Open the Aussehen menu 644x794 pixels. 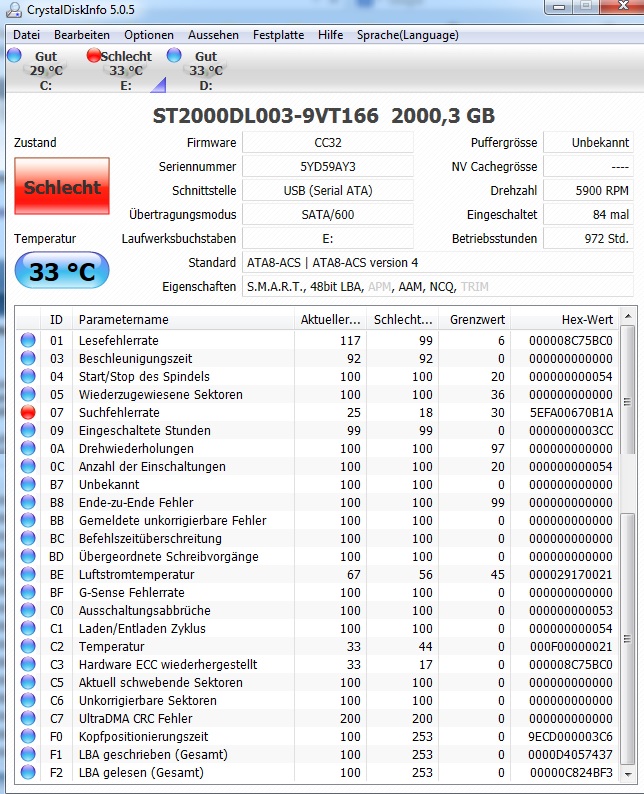pos(213,35)
